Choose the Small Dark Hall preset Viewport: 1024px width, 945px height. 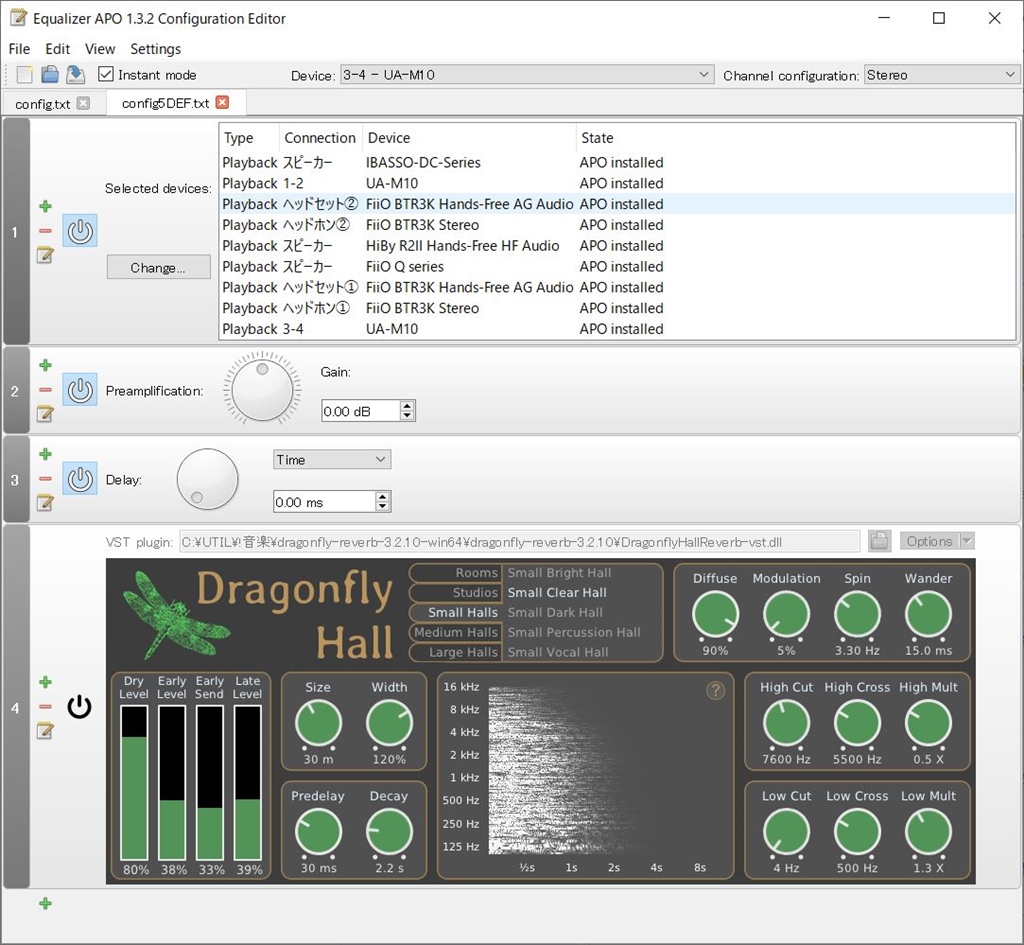pyautogui.click(x=555, y=613)
